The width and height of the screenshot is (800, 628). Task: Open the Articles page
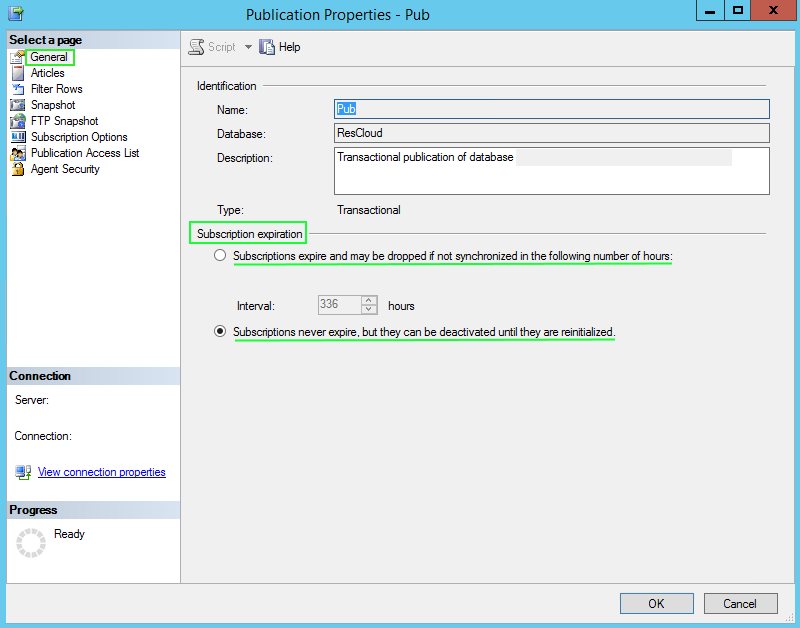point(47,73)
